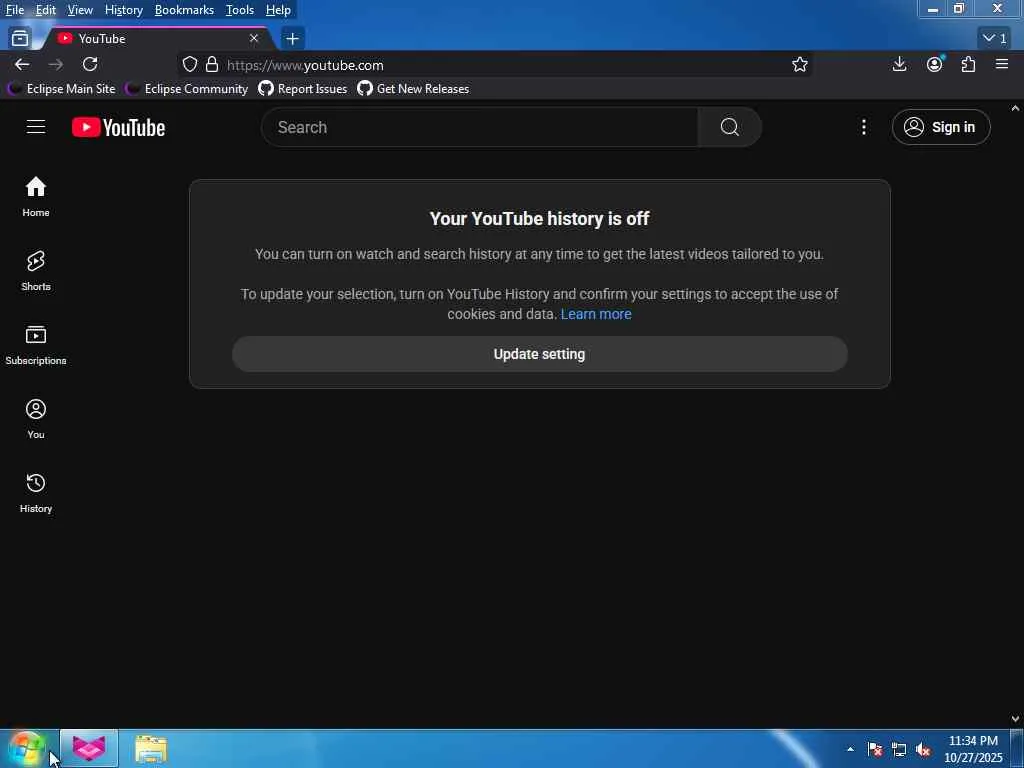Screen dimensions: 1024x768
Task: Open Eclipse Main Site bookmark
Action: tap(61, 89)
